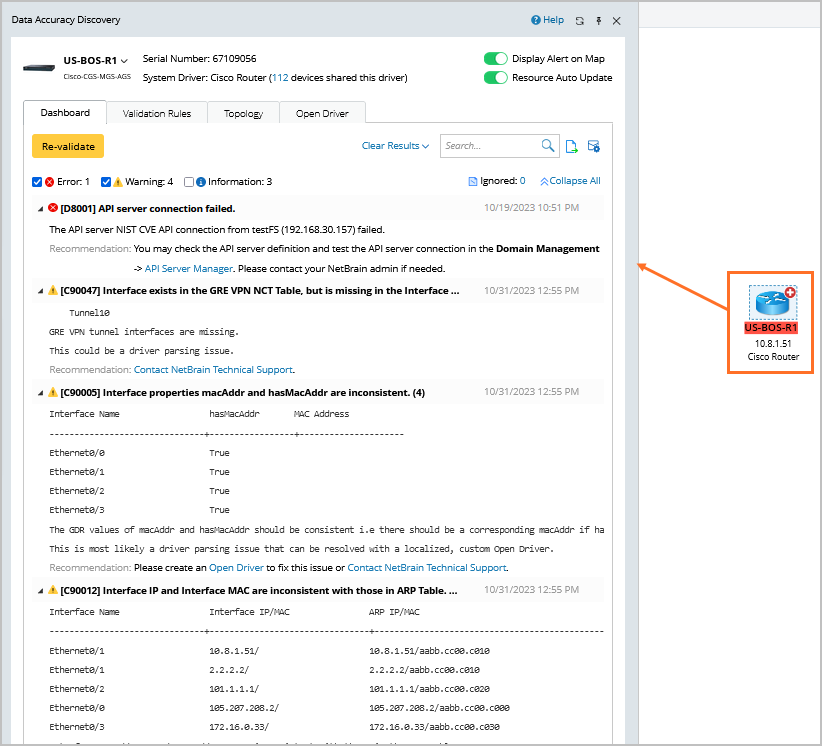Screen dimensions: 822x746
Task: Click the Serial Number 67109056 text
Action: pyautogui.click(x=199, y=59)
